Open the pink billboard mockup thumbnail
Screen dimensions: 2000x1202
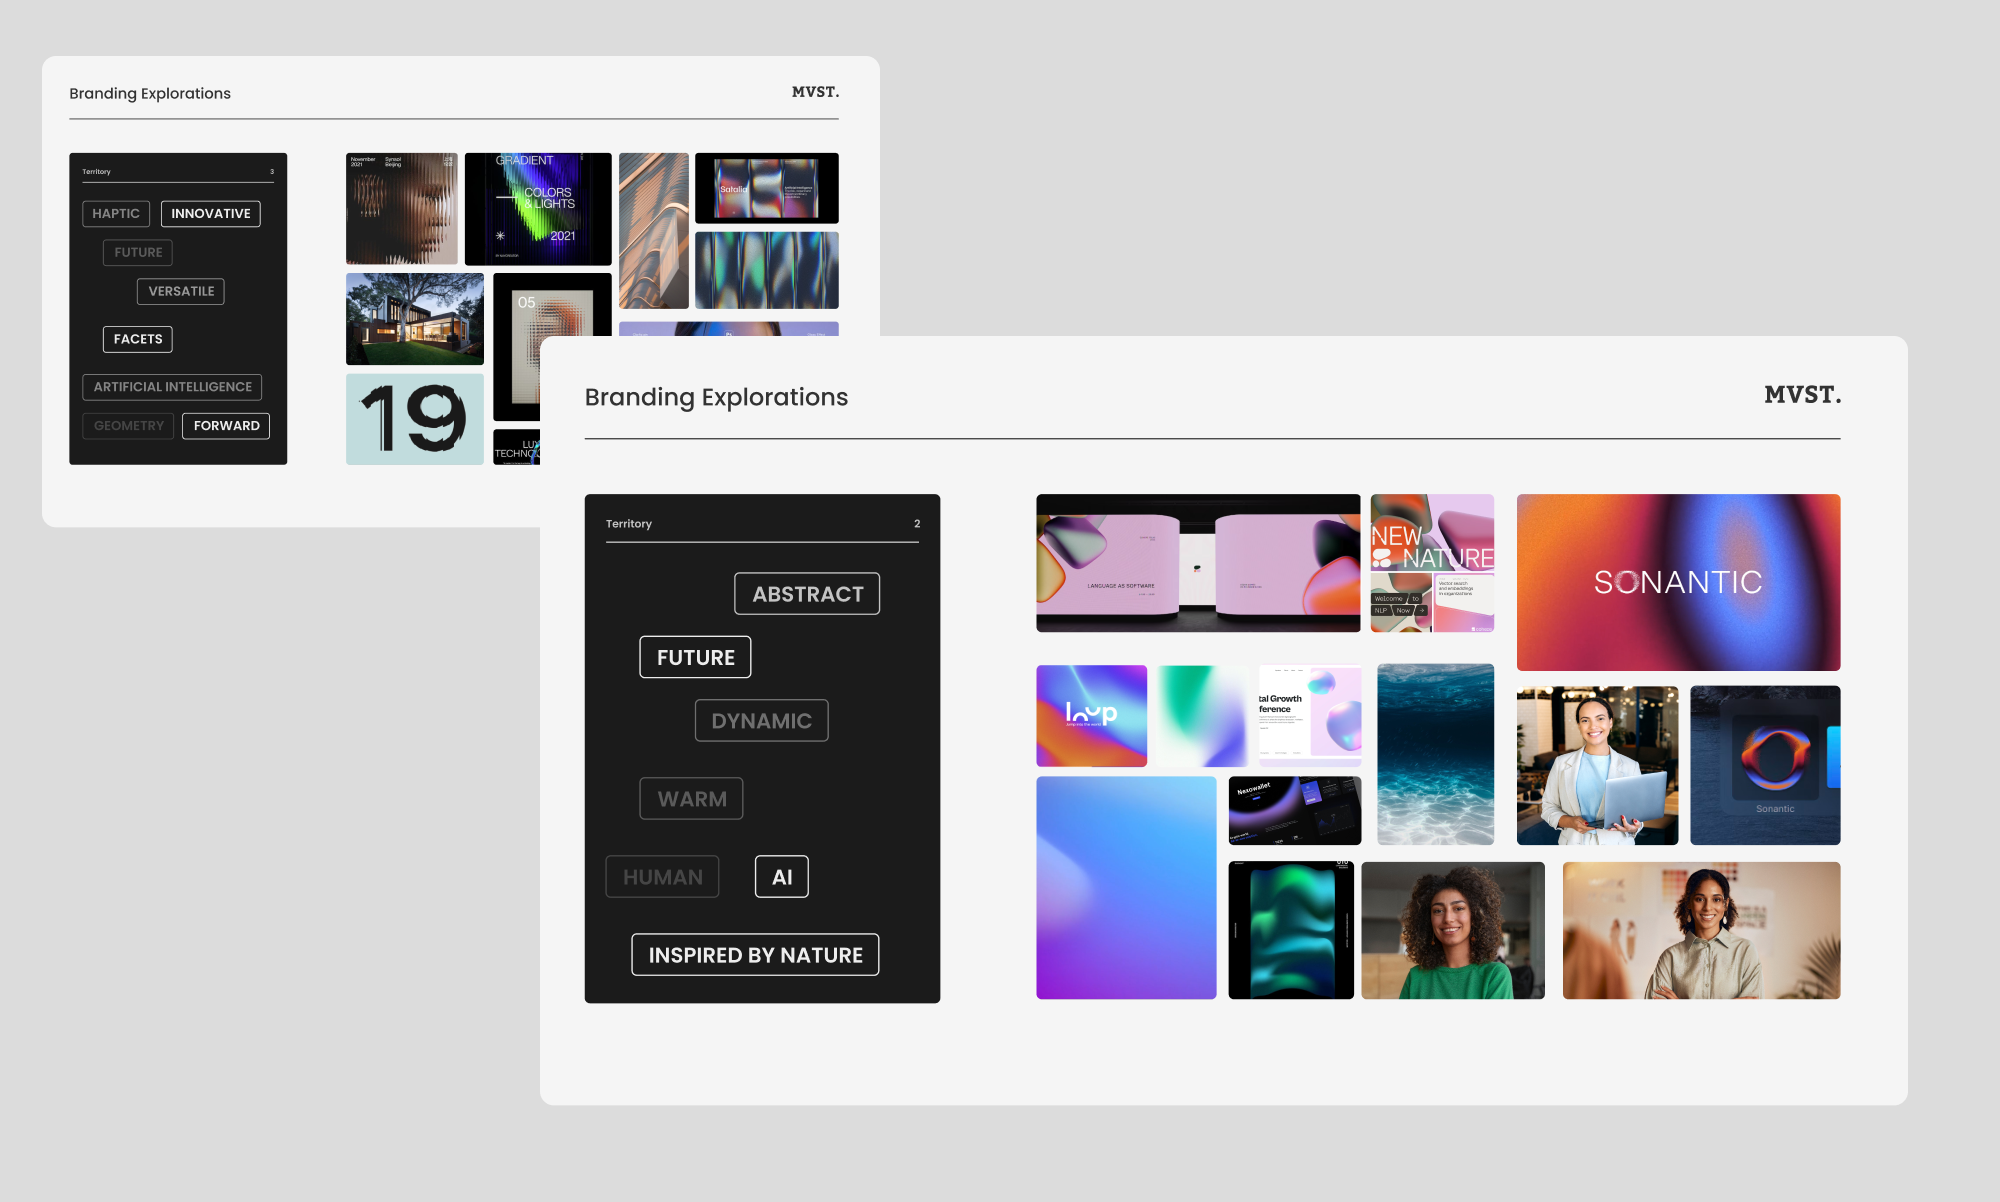click(1198, 563)
